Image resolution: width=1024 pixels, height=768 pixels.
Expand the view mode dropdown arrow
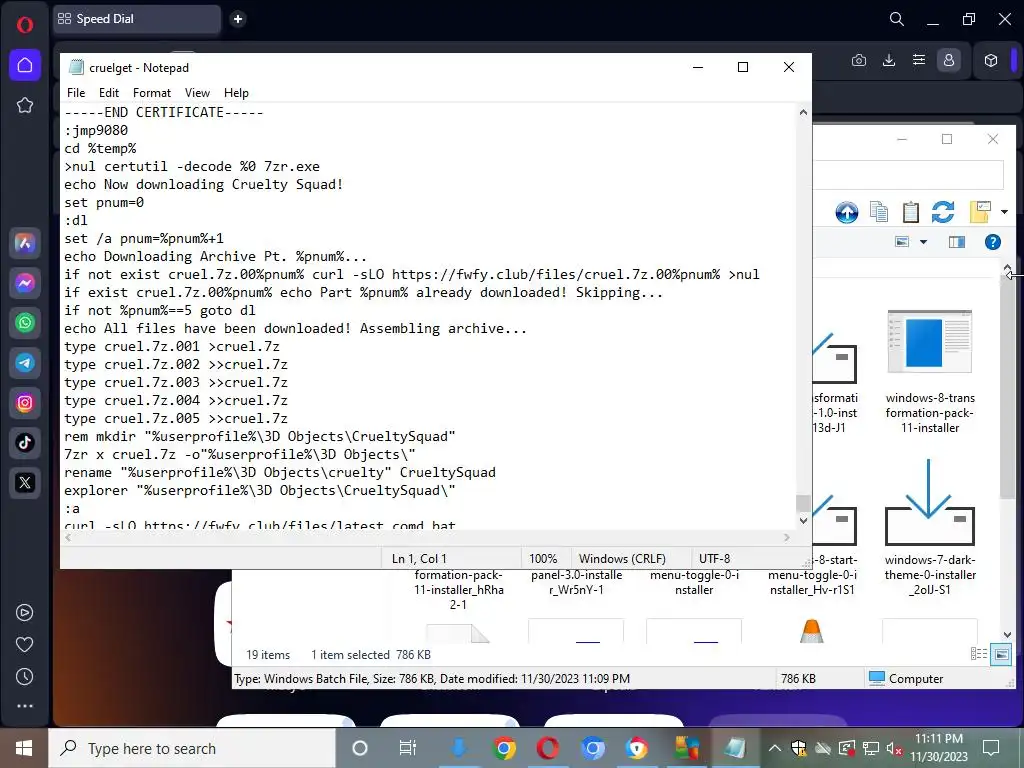(923, 242)
